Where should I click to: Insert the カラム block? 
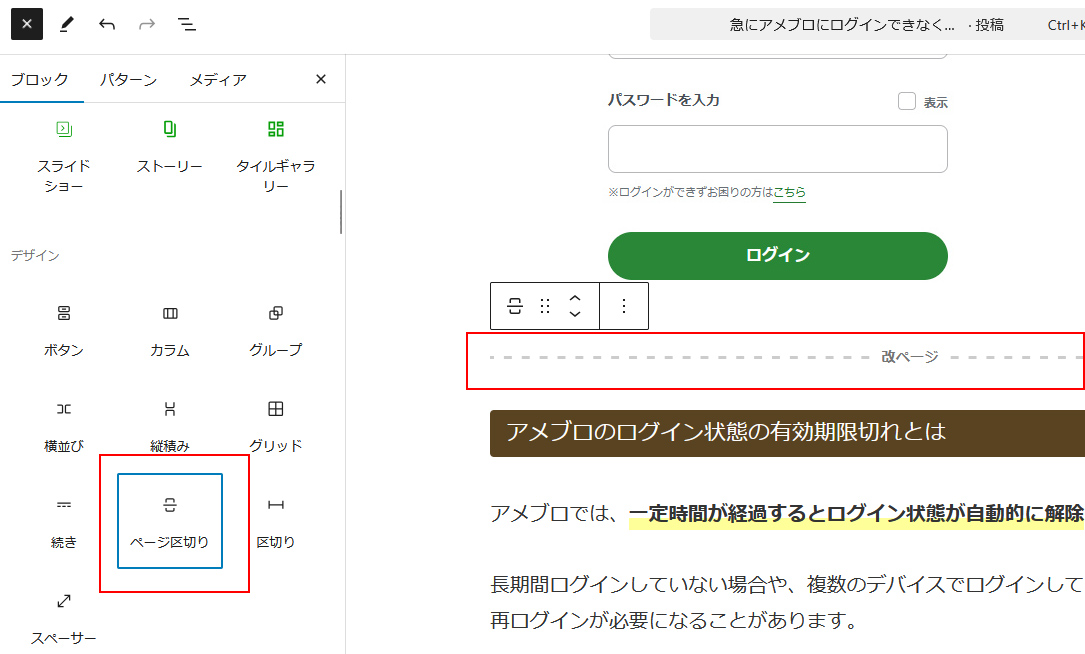click(169, 313)
